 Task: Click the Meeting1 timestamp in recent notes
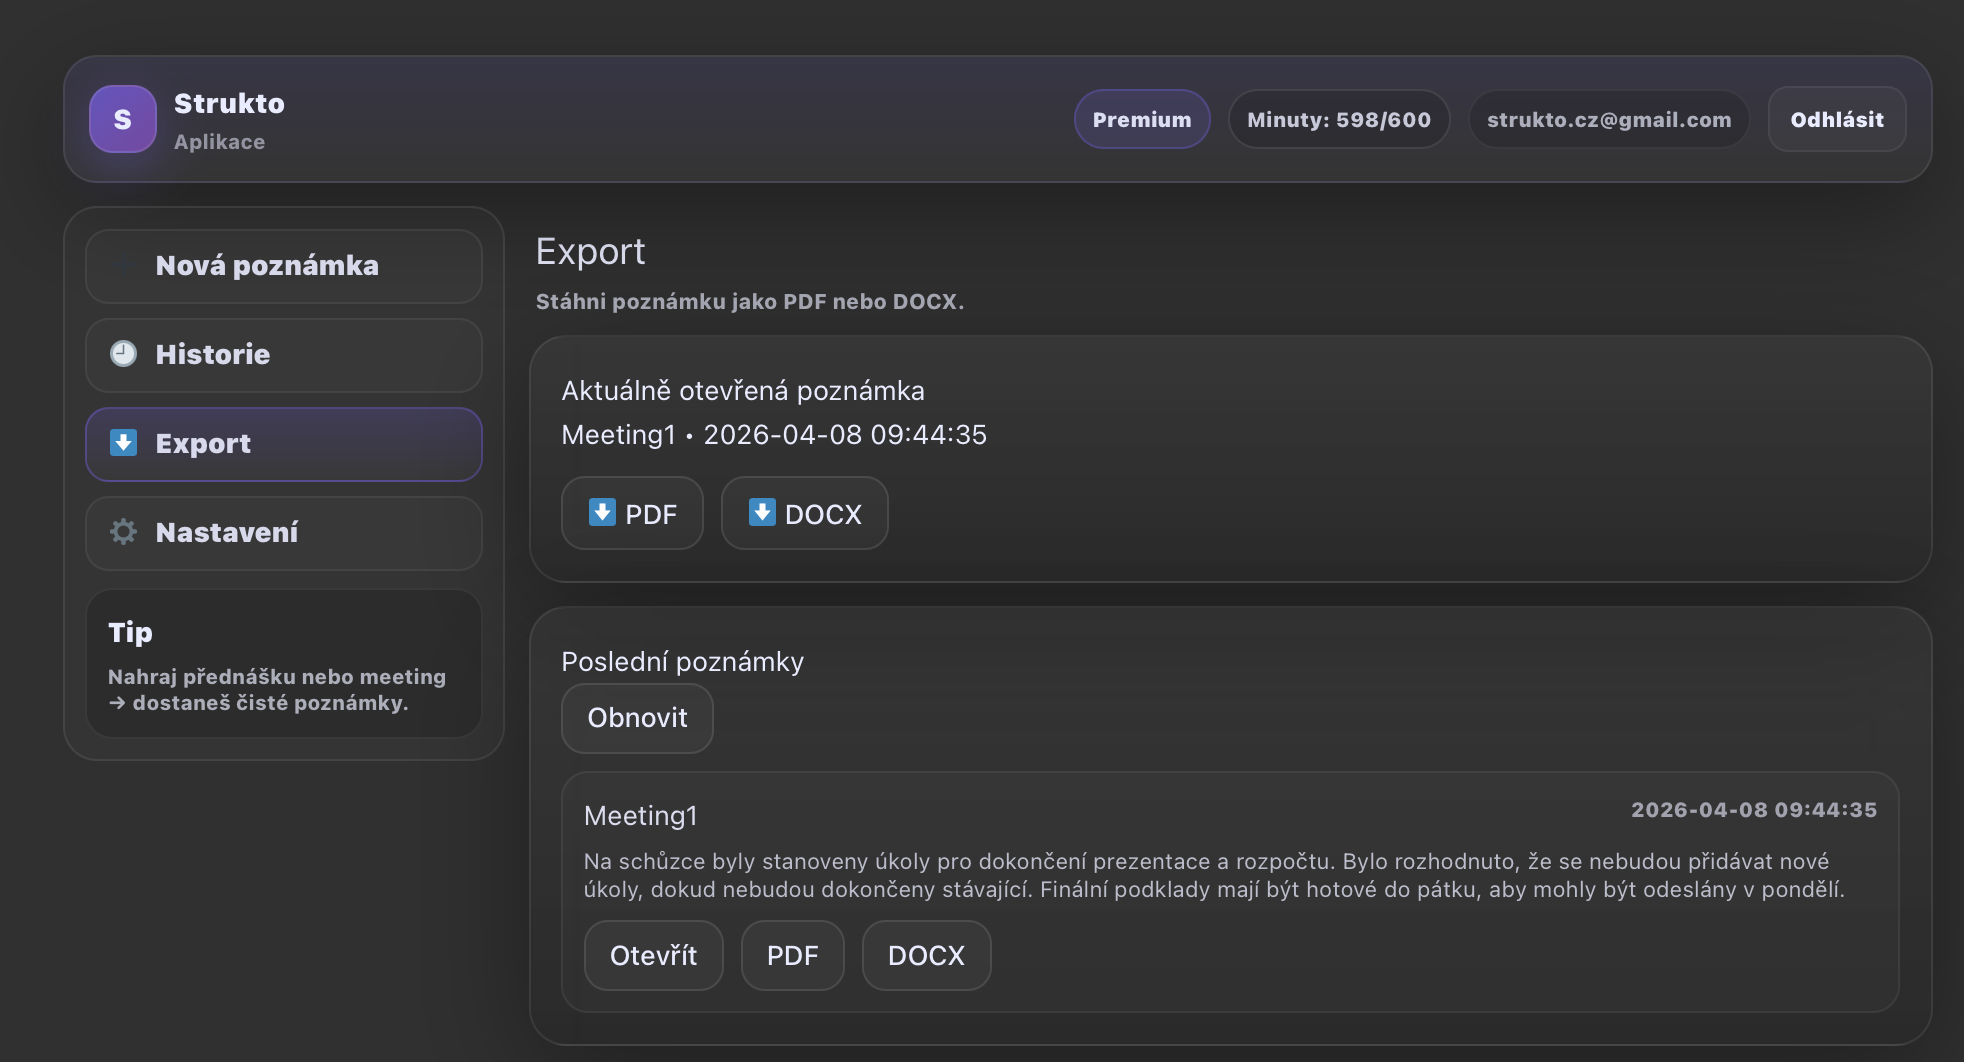pyautogui.click(x=1753, y=810)
